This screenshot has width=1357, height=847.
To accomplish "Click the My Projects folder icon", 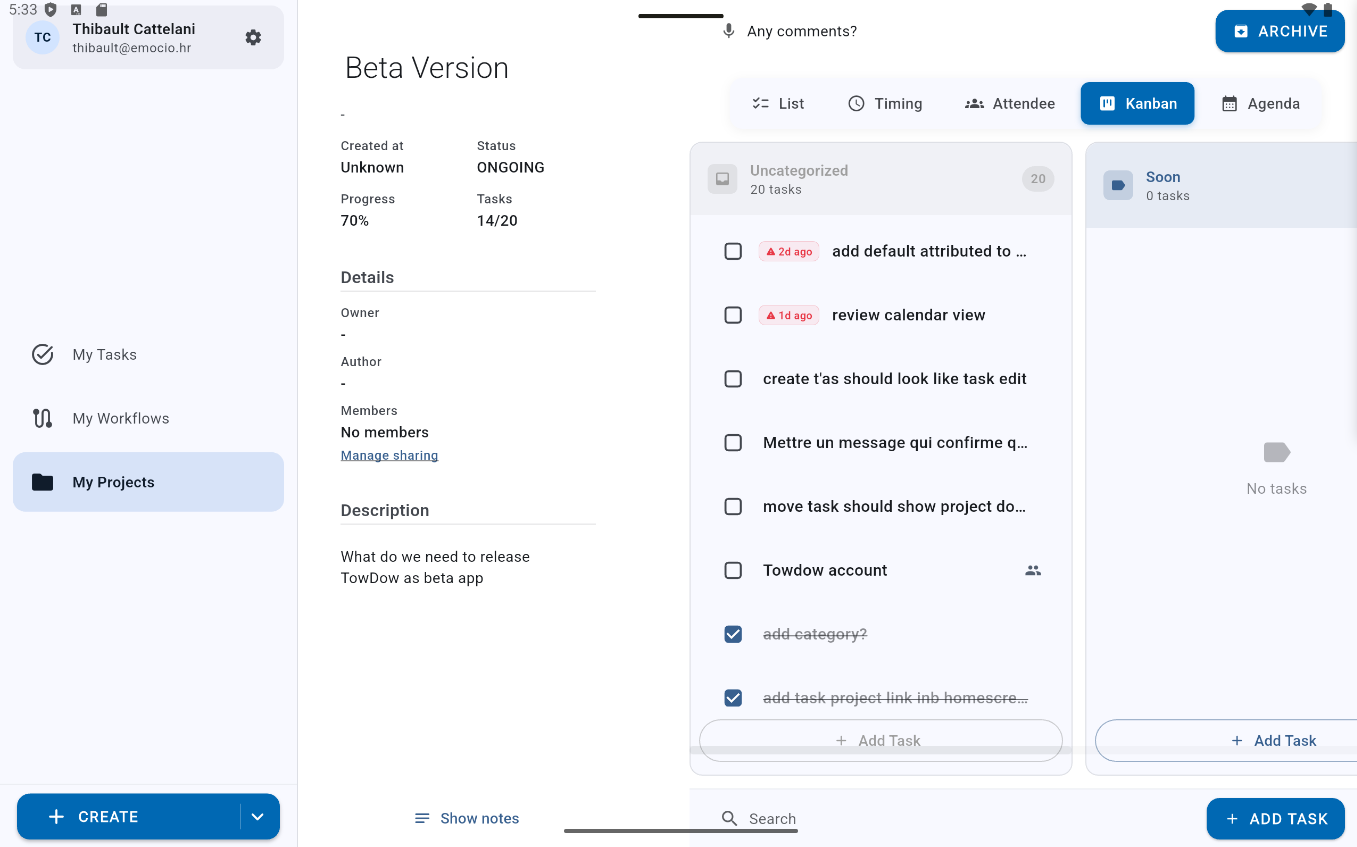I will tap(42, 481).
